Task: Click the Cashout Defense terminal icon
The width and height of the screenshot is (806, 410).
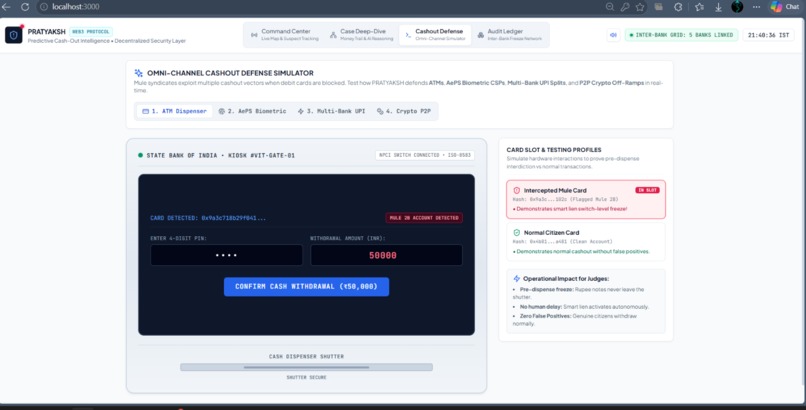Action: [x=408, y=35]
